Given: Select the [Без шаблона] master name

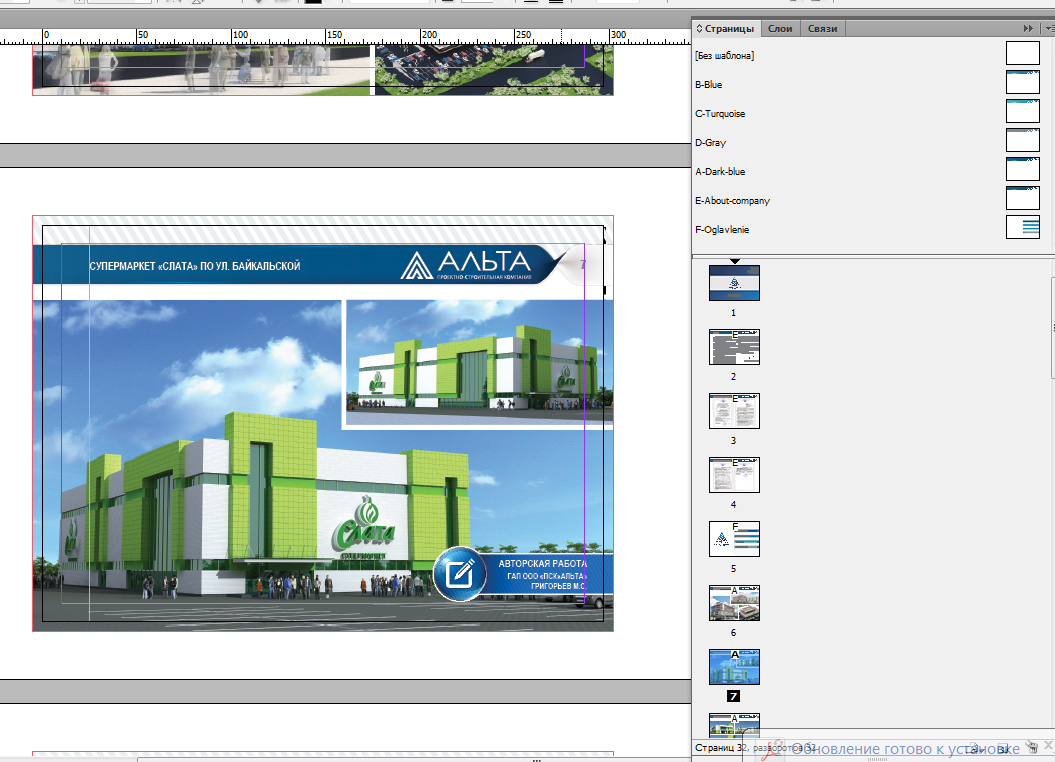Looking at the screenshot, I should click(x=724, y=56).
